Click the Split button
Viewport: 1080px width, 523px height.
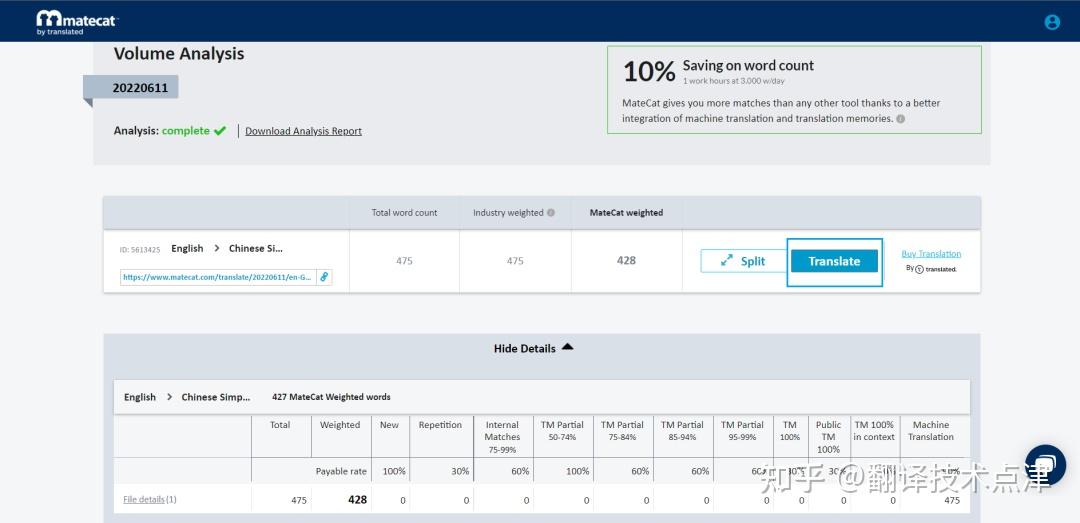pyautogui.click(x=742, y=261)
